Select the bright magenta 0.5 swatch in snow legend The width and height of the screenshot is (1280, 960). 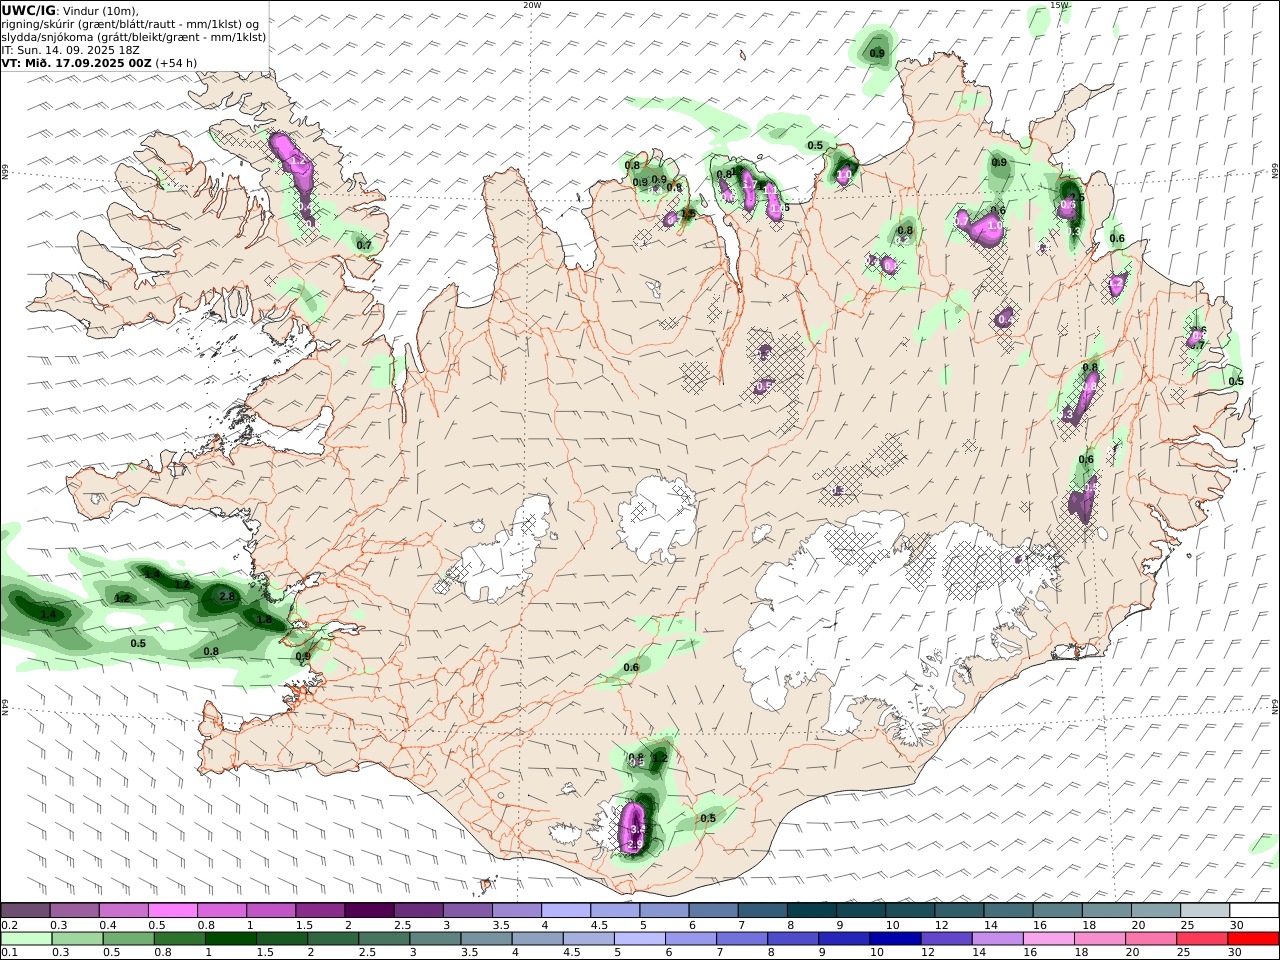pyautogui.click(x=172, y=911)
